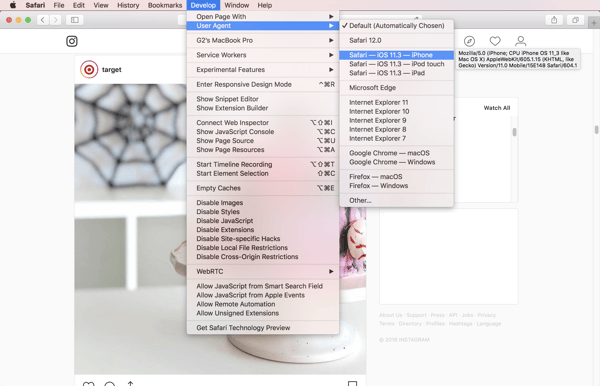Select Google Chrome — macOS agent
Viewport: 600px width, 386px height.
(x=396, y=153)
